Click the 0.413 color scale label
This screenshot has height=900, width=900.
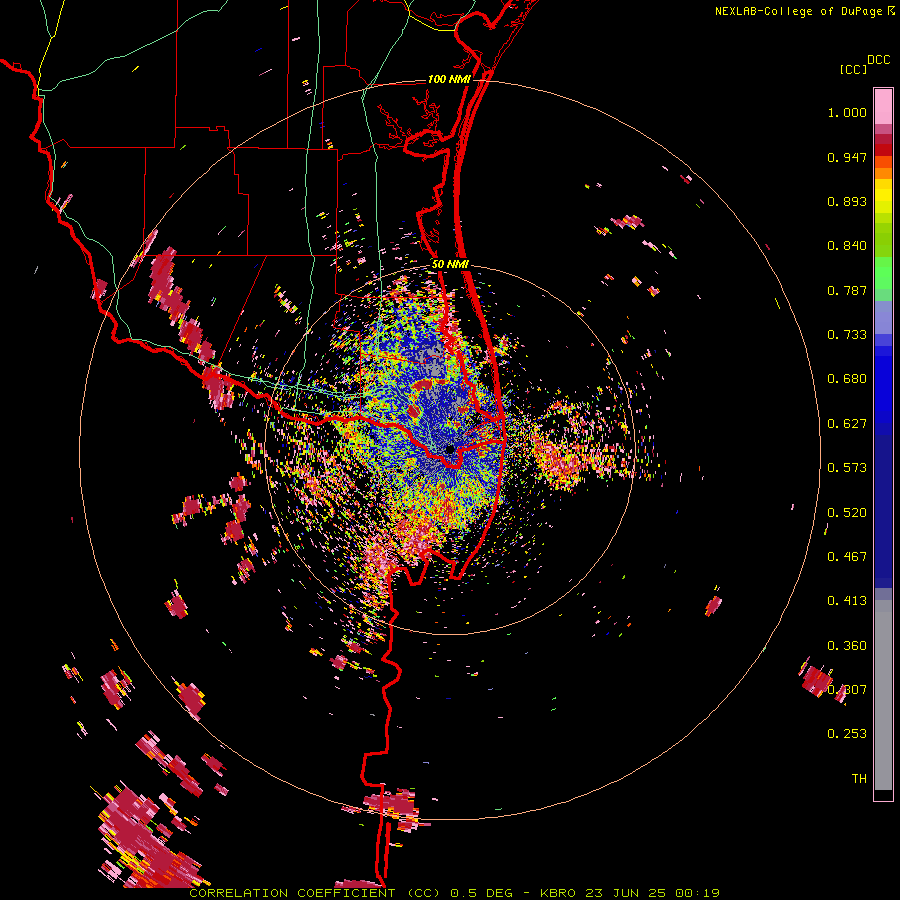coord(847,601)
